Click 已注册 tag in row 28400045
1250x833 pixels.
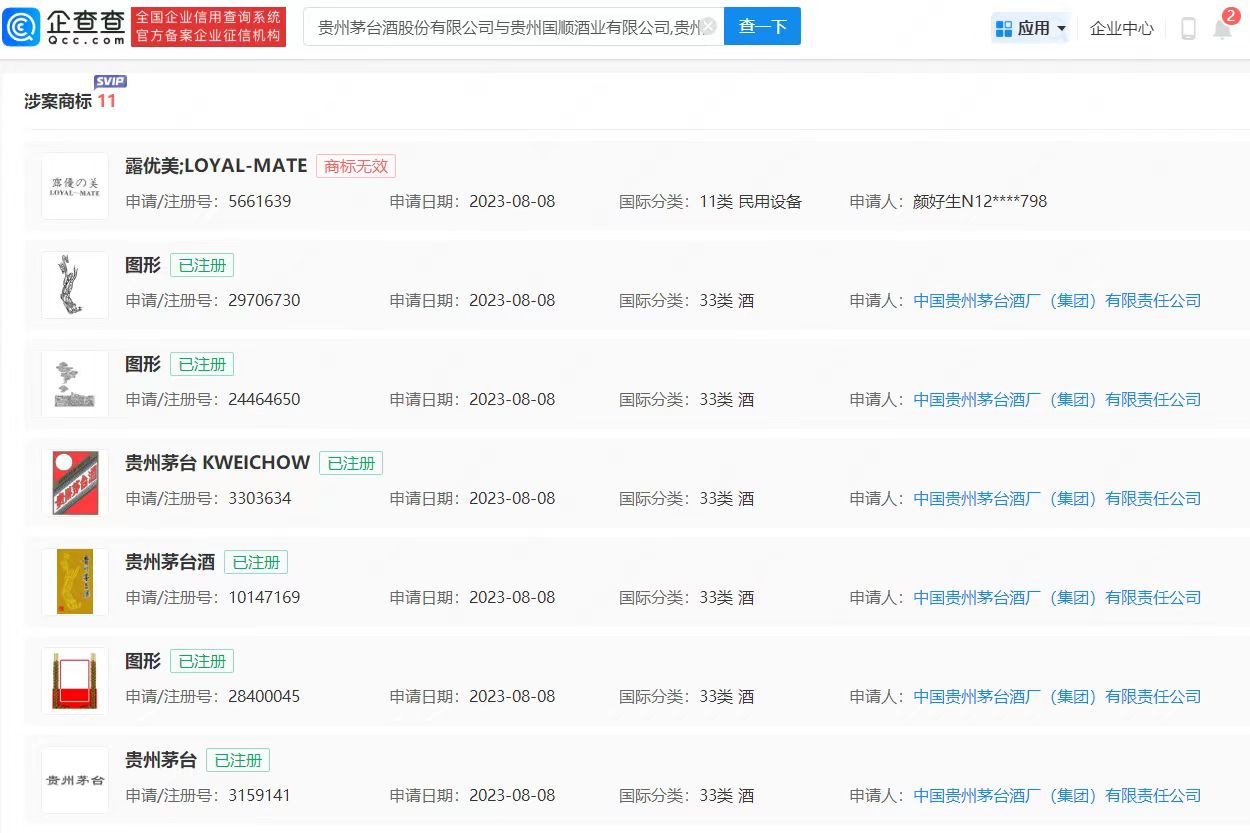click(x=202, y=661)
